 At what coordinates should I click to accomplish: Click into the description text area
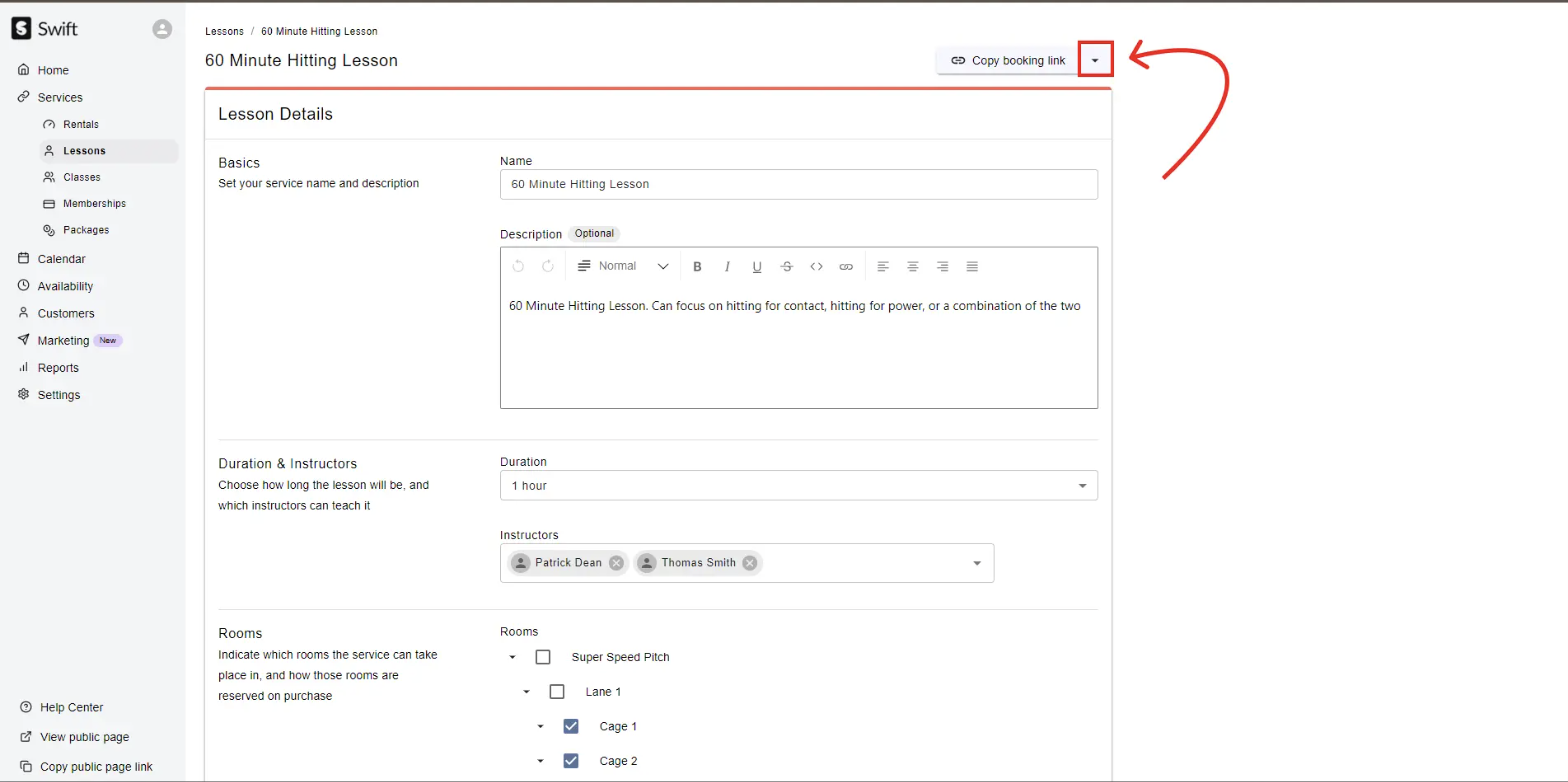798,346
